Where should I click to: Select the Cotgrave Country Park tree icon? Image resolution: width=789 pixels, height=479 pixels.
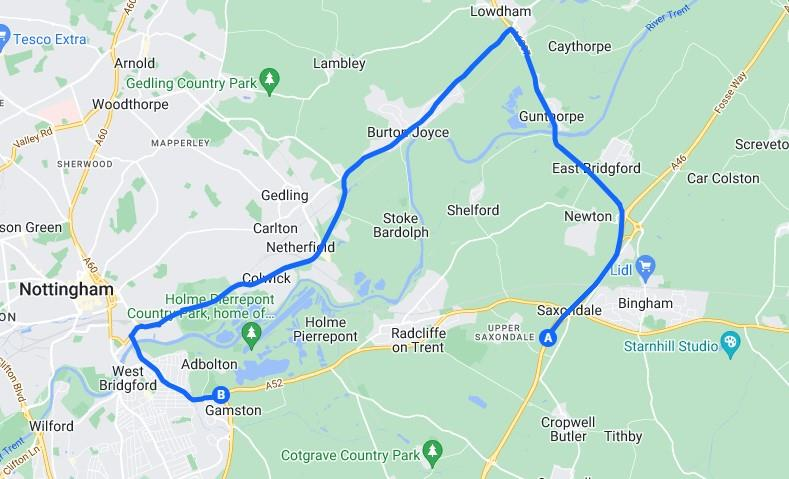click(x=432, y=454)
